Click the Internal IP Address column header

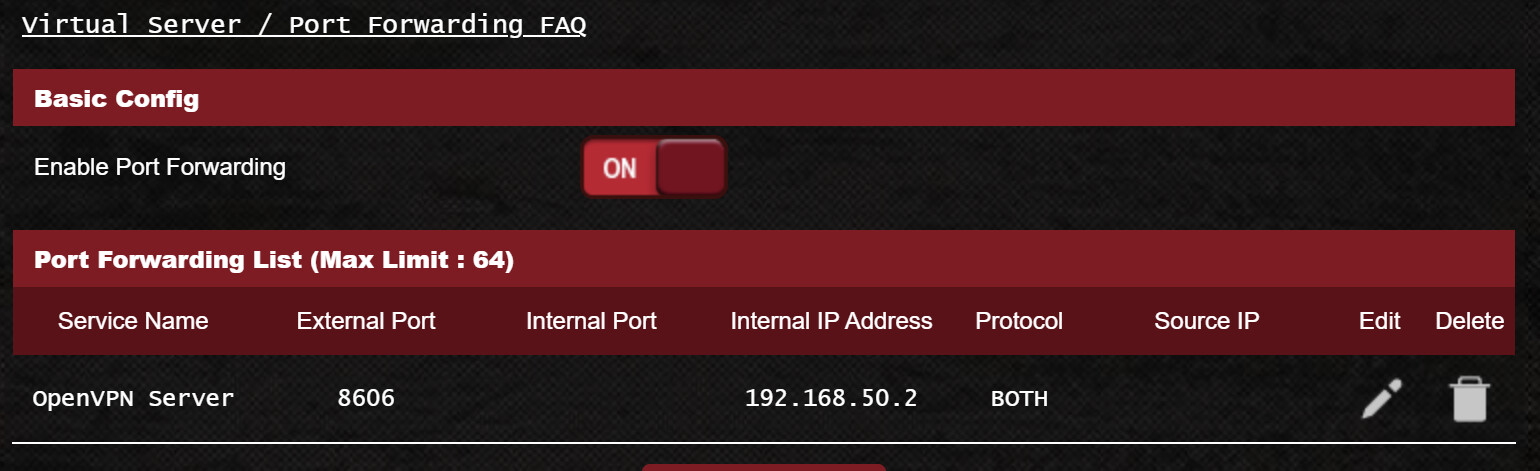coord(831,321)
